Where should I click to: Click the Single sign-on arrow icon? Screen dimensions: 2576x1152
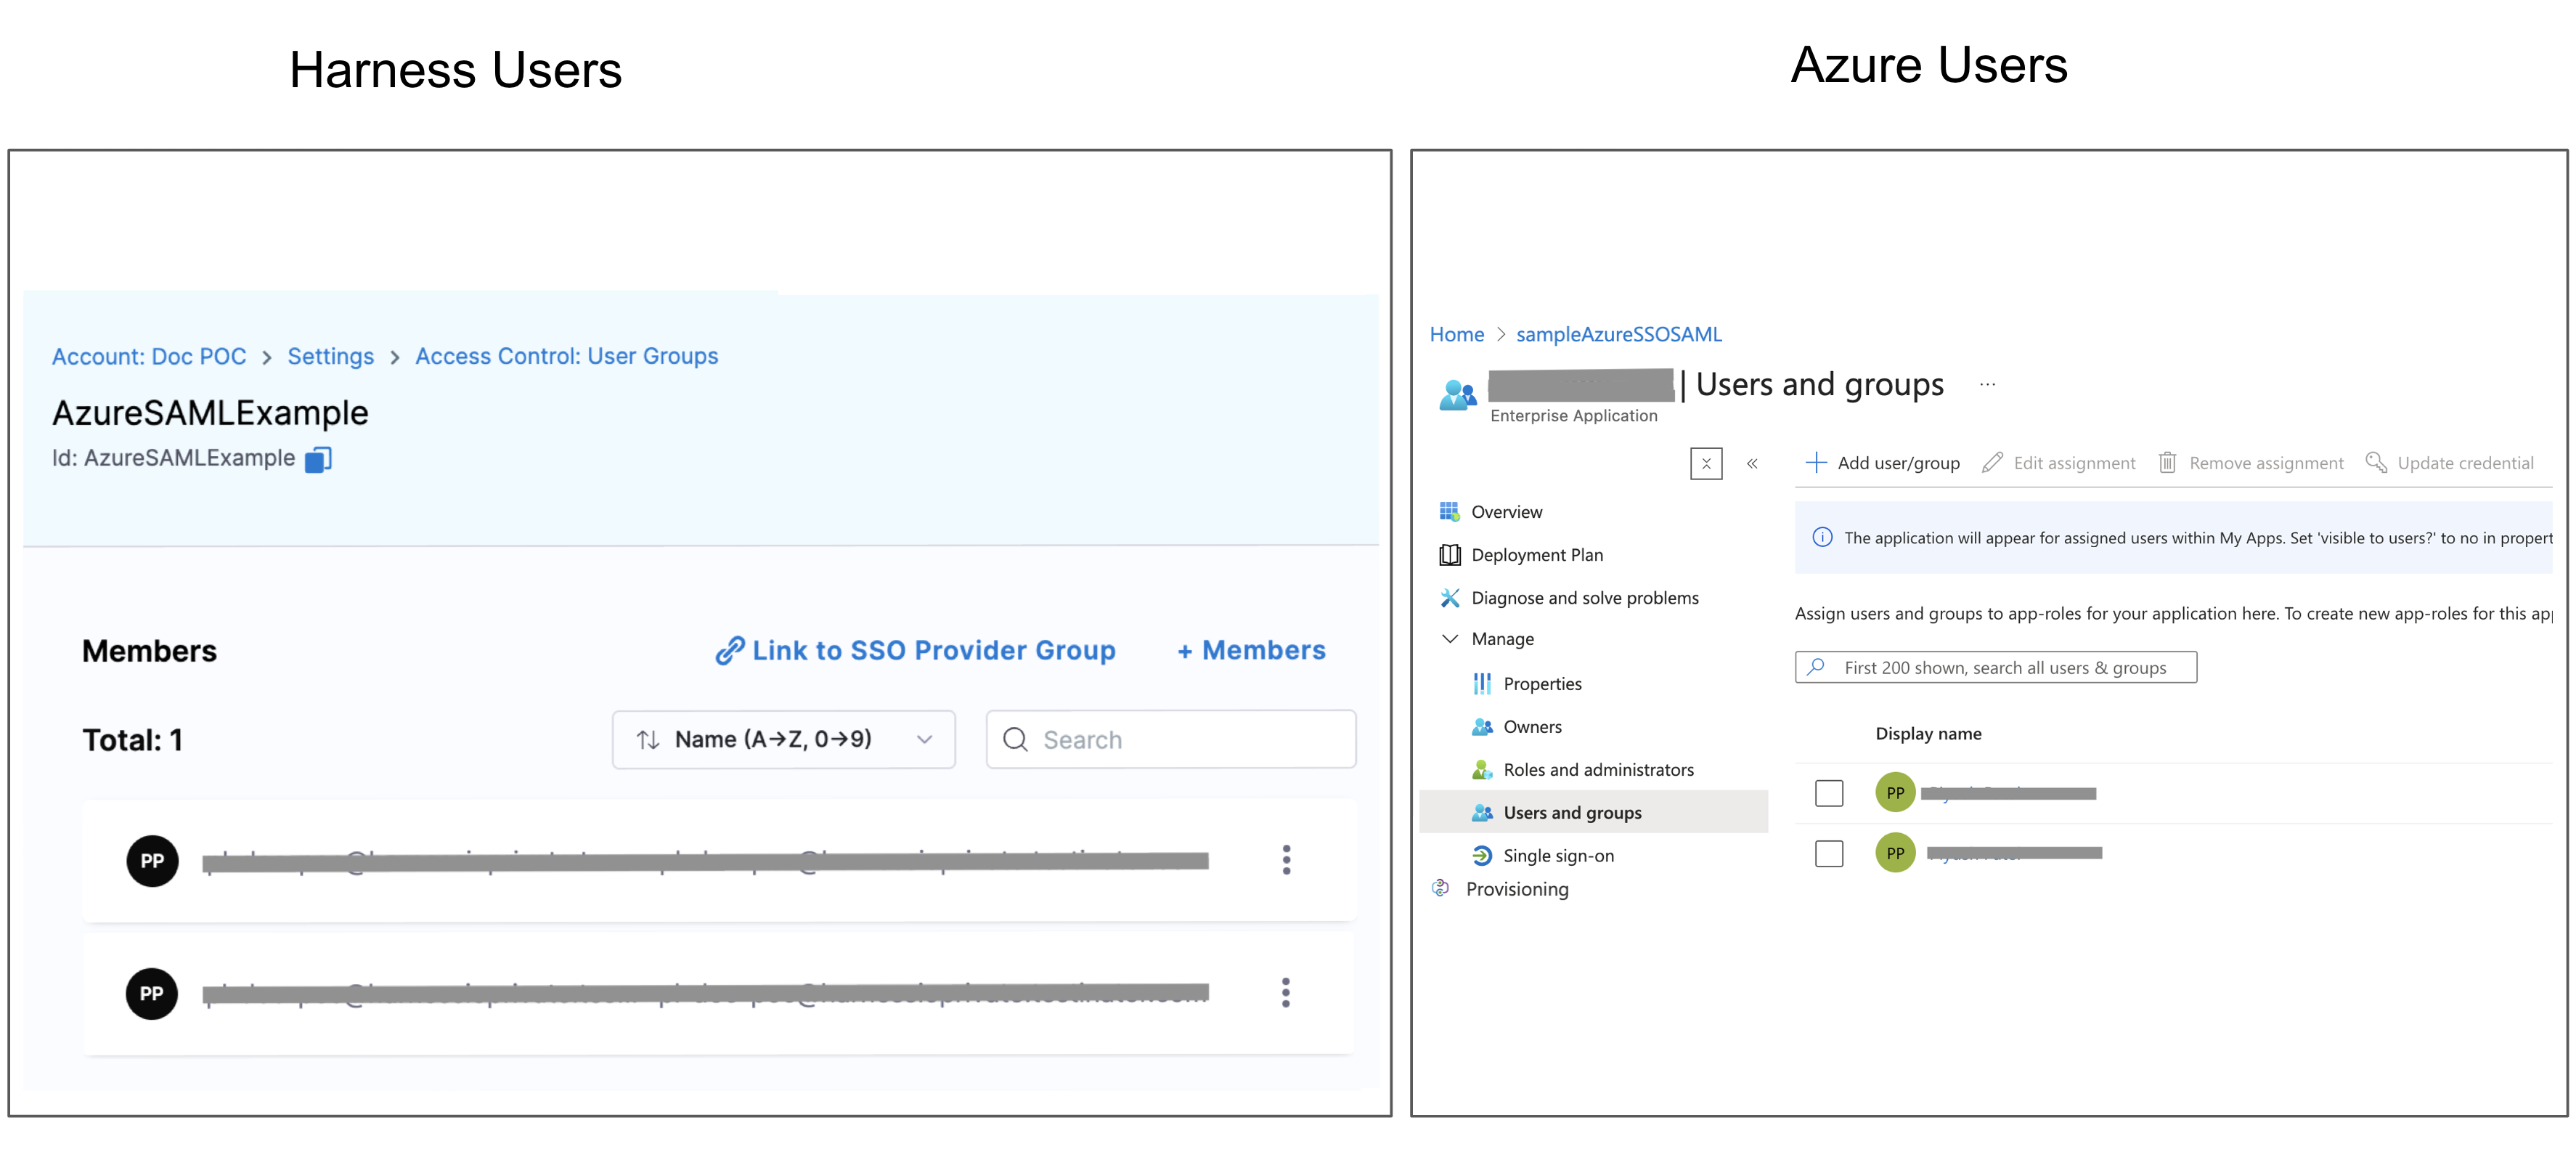tap(1482, 856)
